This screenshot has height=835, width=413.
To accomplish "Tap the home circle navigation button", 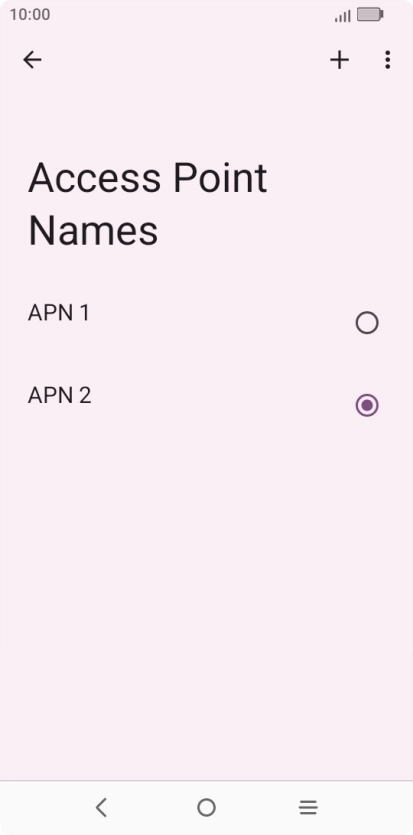I will 206,807.
